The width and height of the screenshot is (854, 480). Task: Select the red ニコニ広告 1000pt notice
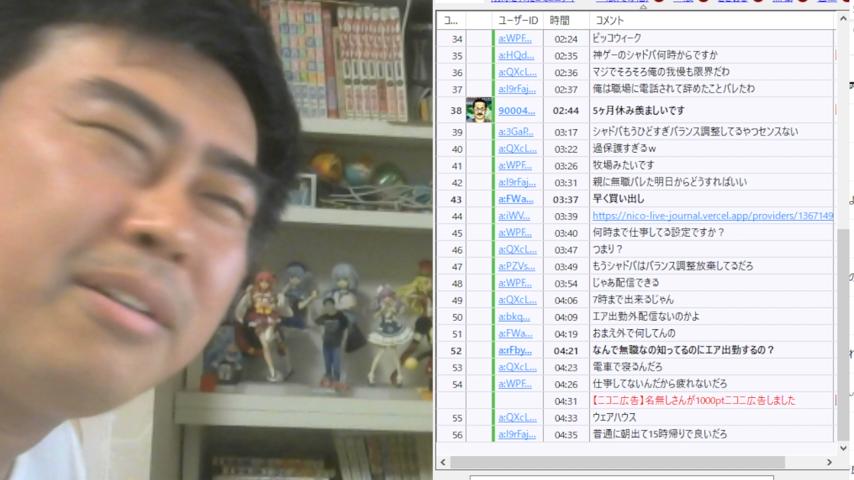[694, 400]
